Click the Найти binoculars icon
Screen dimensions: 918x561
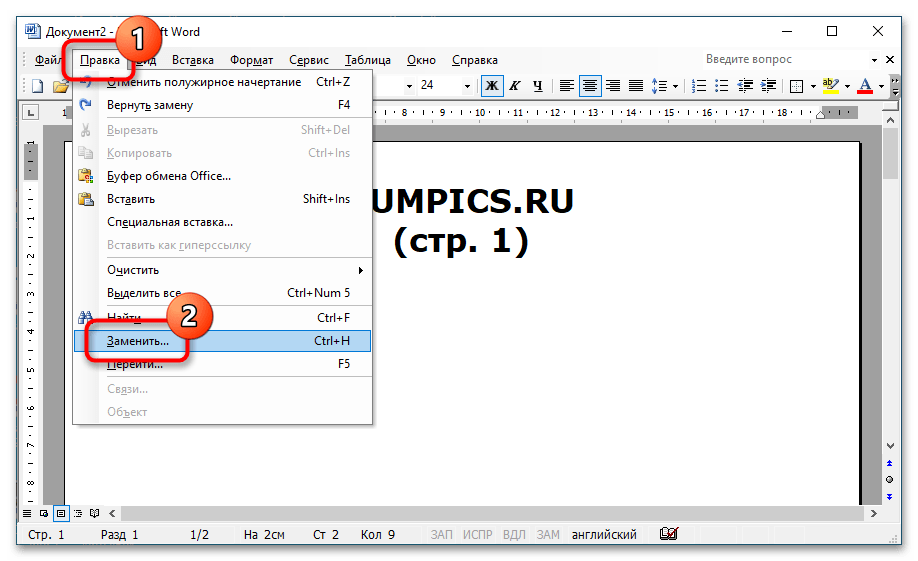(85, 317)
